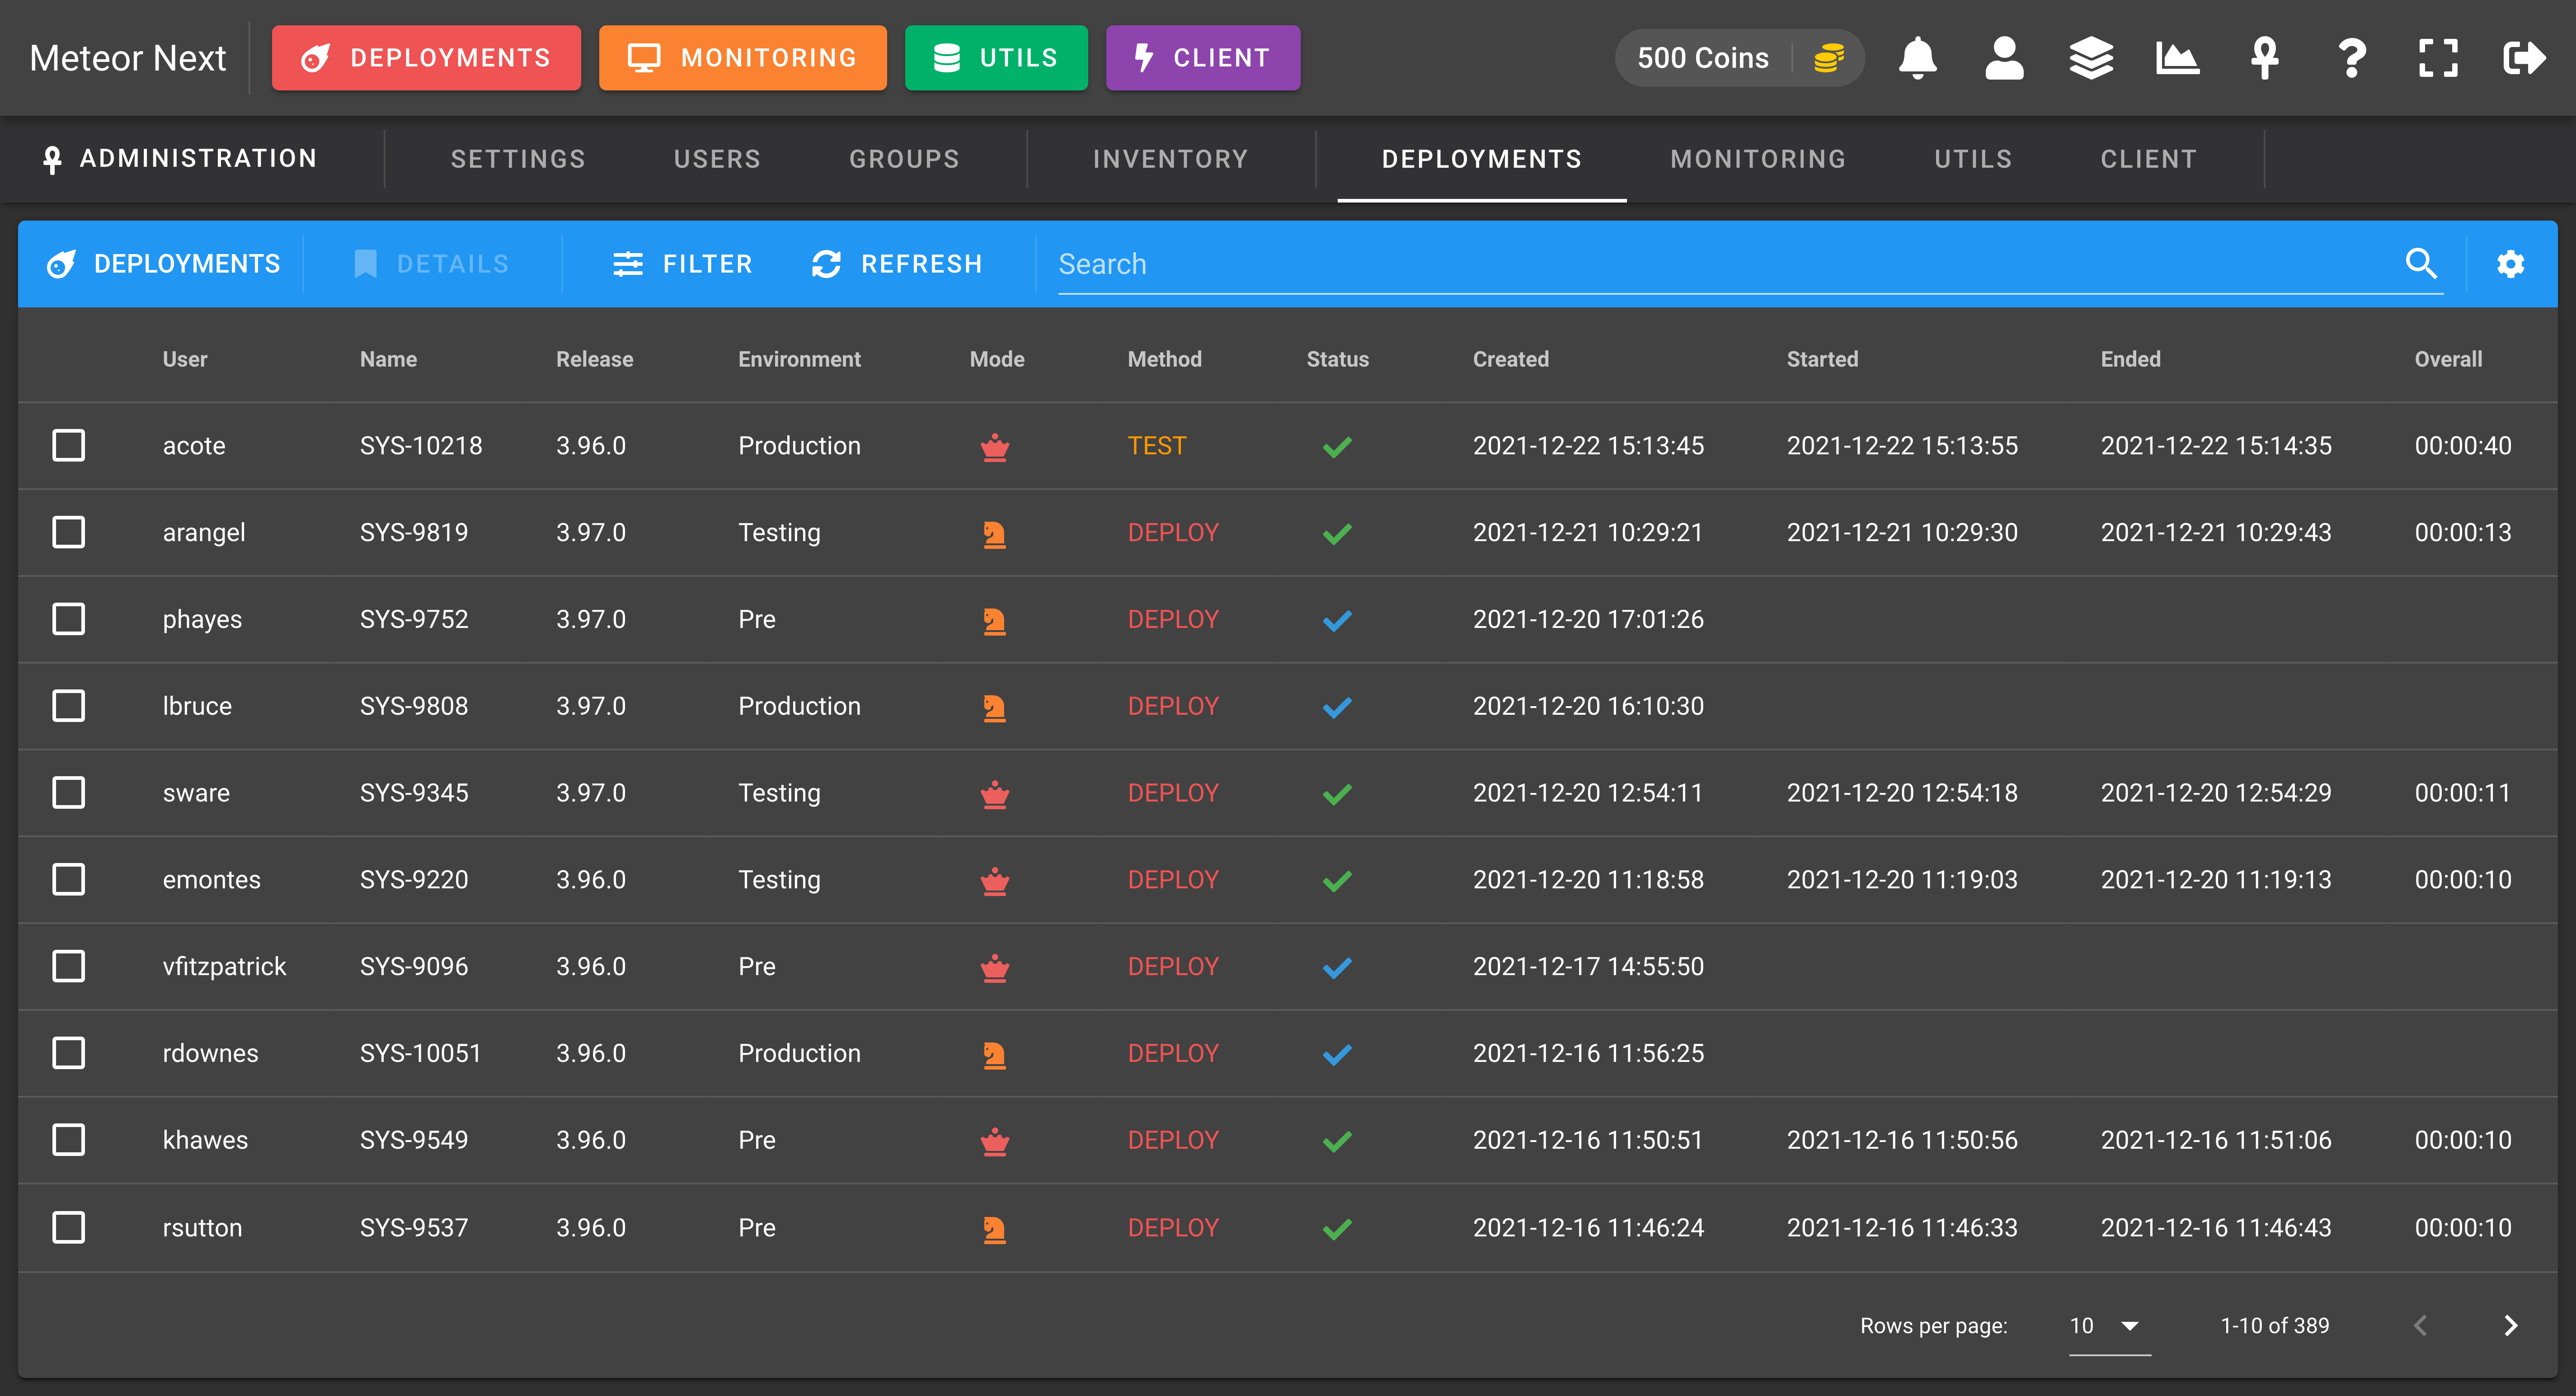Click the search magnifier icon
The height and width of the screenshot is (1396, 2576).
point(2421,263)
